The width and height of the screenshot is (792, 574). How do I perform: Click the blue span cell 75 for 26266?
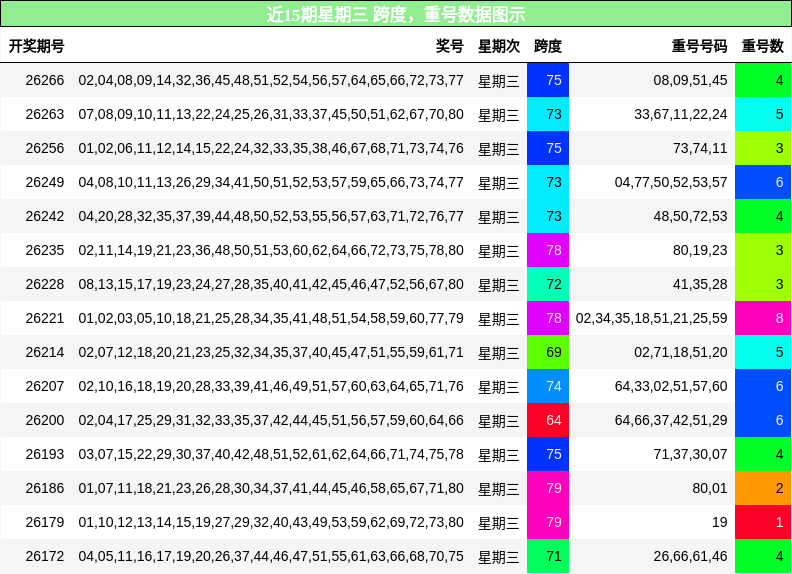click(x=548, y=80)
